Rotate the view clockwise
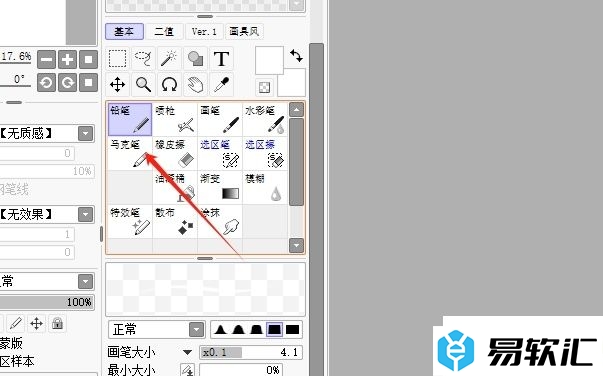603x376 pixels. [x=67, y=83]
